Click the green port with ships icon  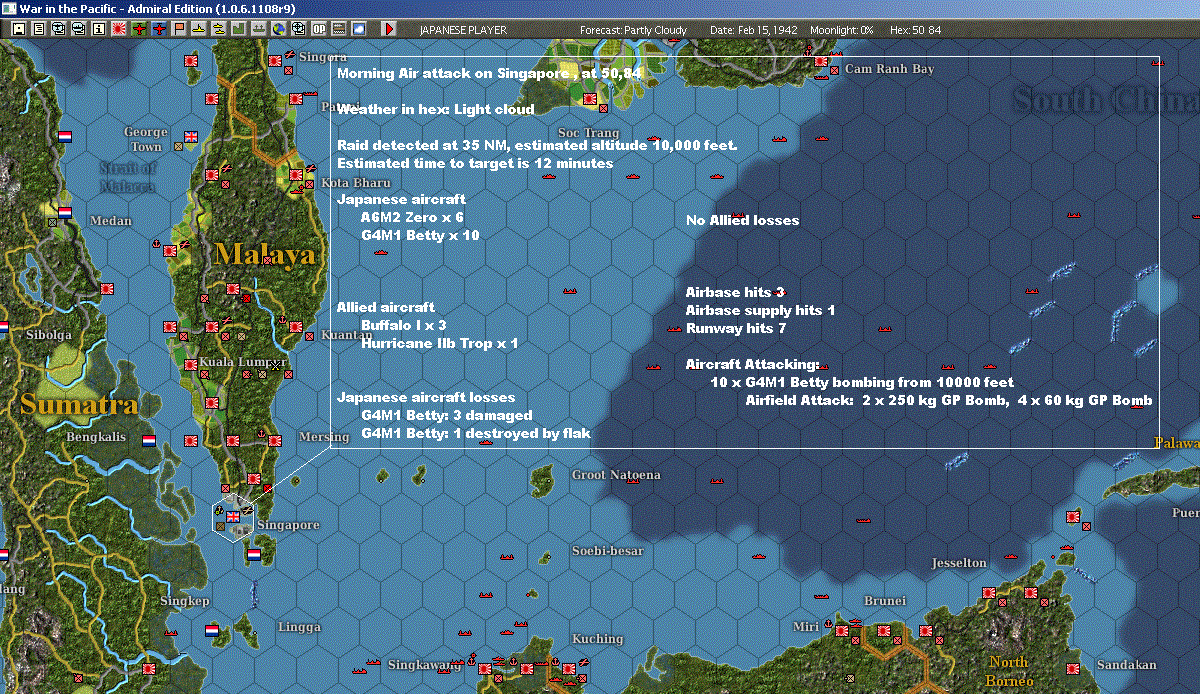coord(259,29)
